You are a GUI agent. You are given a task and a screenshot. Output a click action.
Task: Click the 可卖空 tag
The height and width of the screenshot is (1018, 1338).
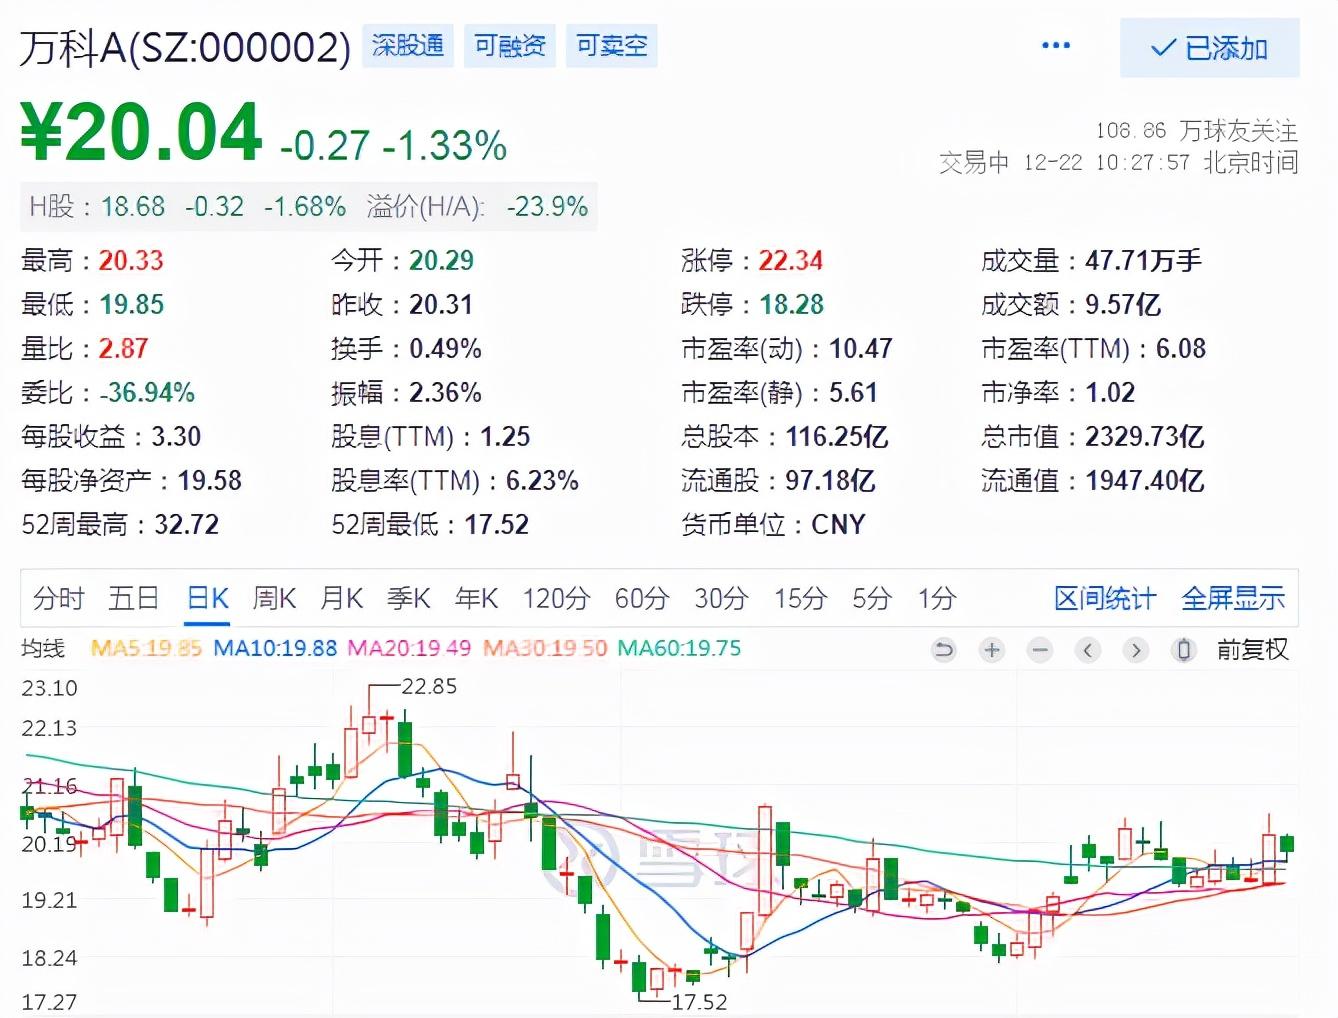coord(611,45)
